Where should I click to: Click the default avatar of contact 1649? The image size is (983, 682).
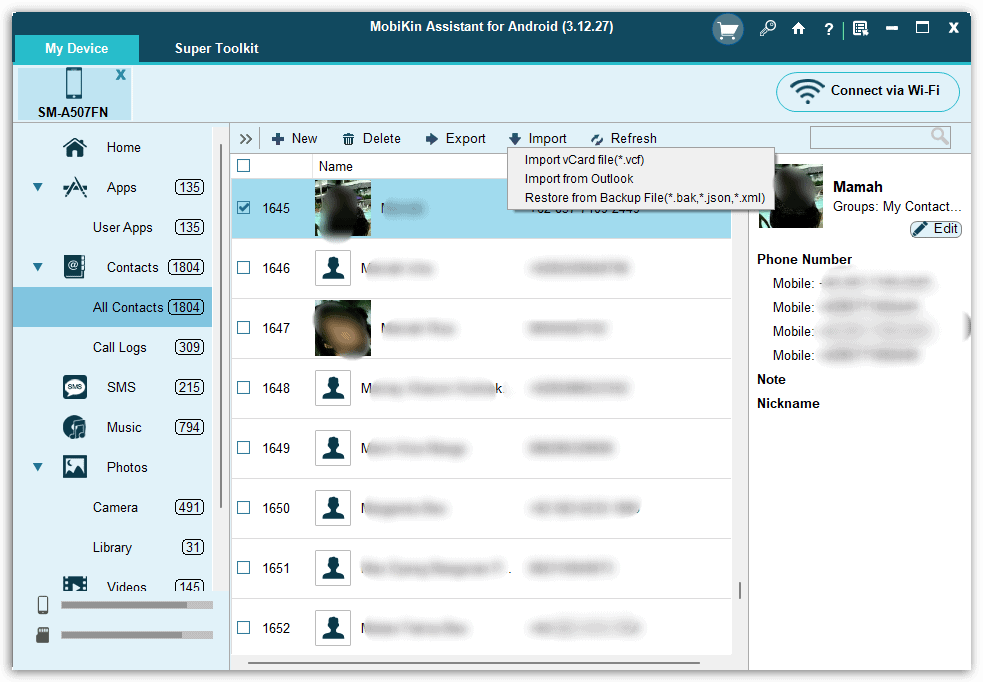click(333, 448)
